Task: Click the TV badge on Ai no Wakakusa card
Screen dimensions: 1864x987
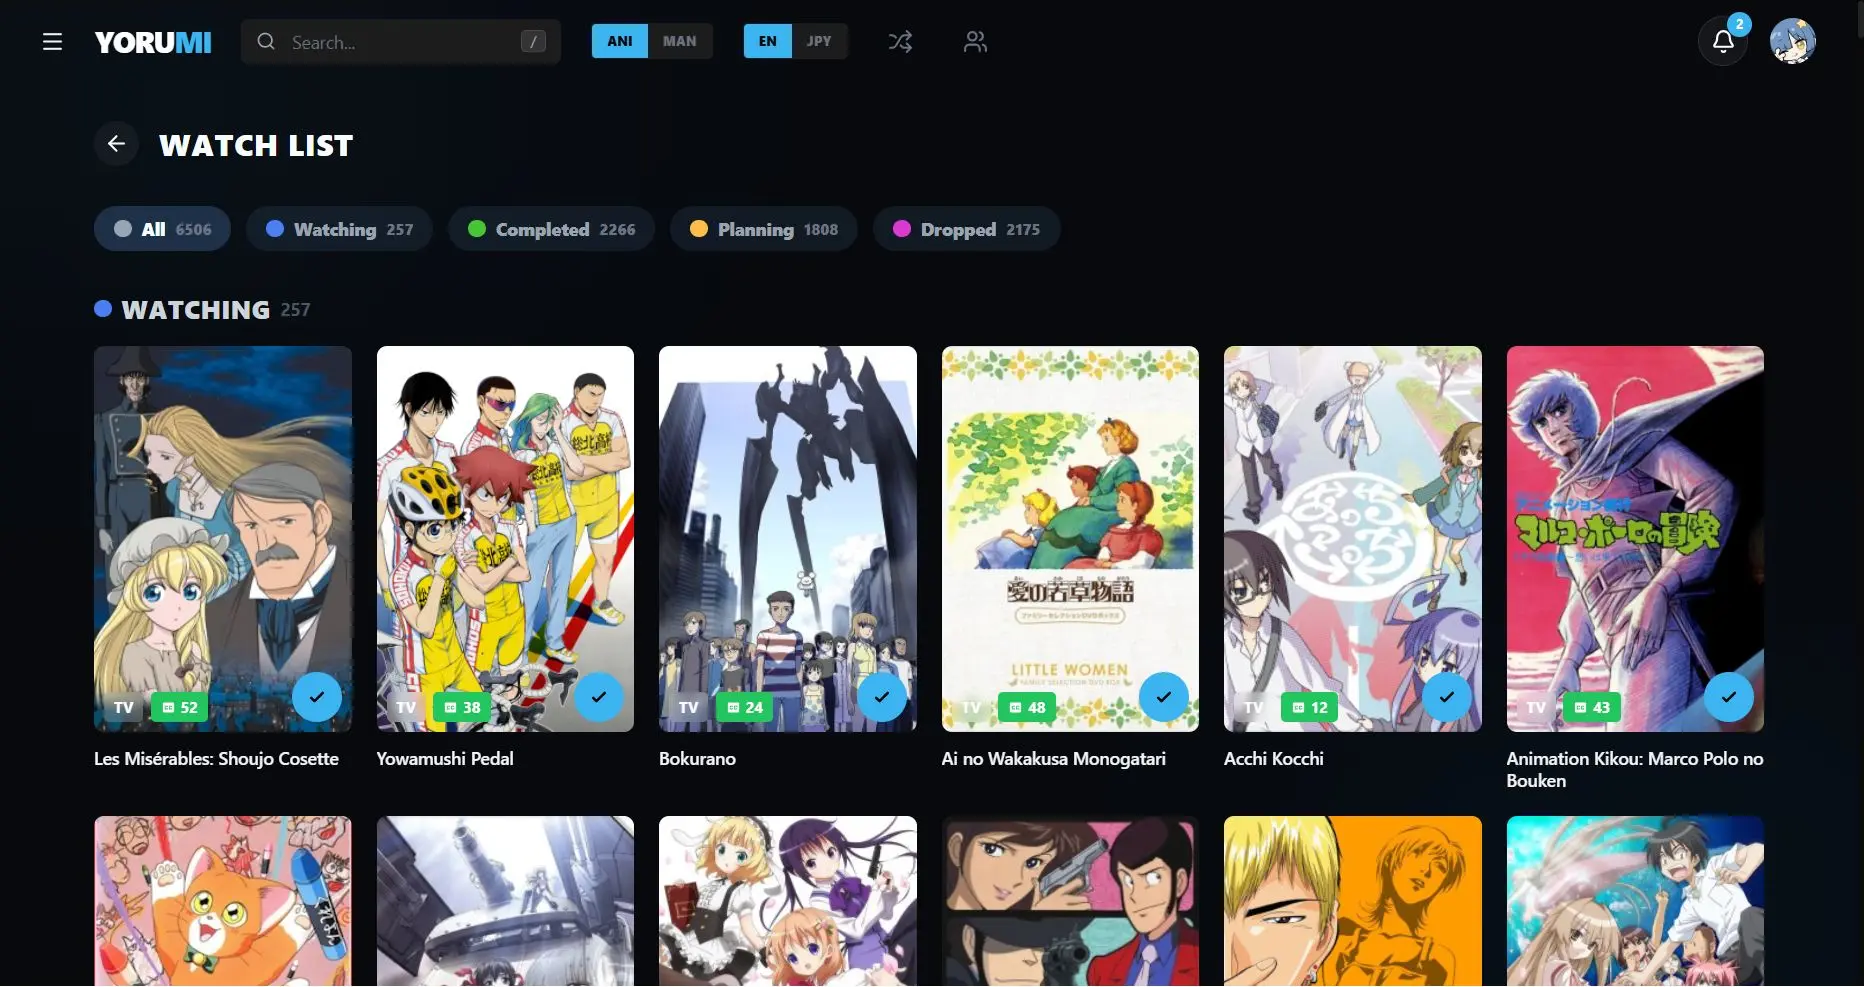Action: pos(971,707)
